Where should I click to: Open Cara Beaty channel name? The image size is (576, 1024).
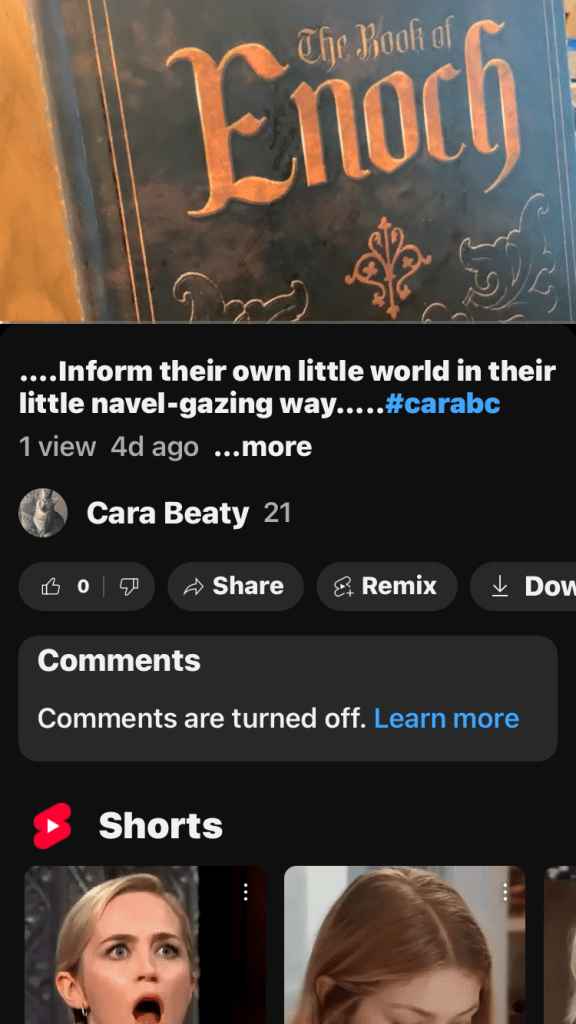coord(168,513)
